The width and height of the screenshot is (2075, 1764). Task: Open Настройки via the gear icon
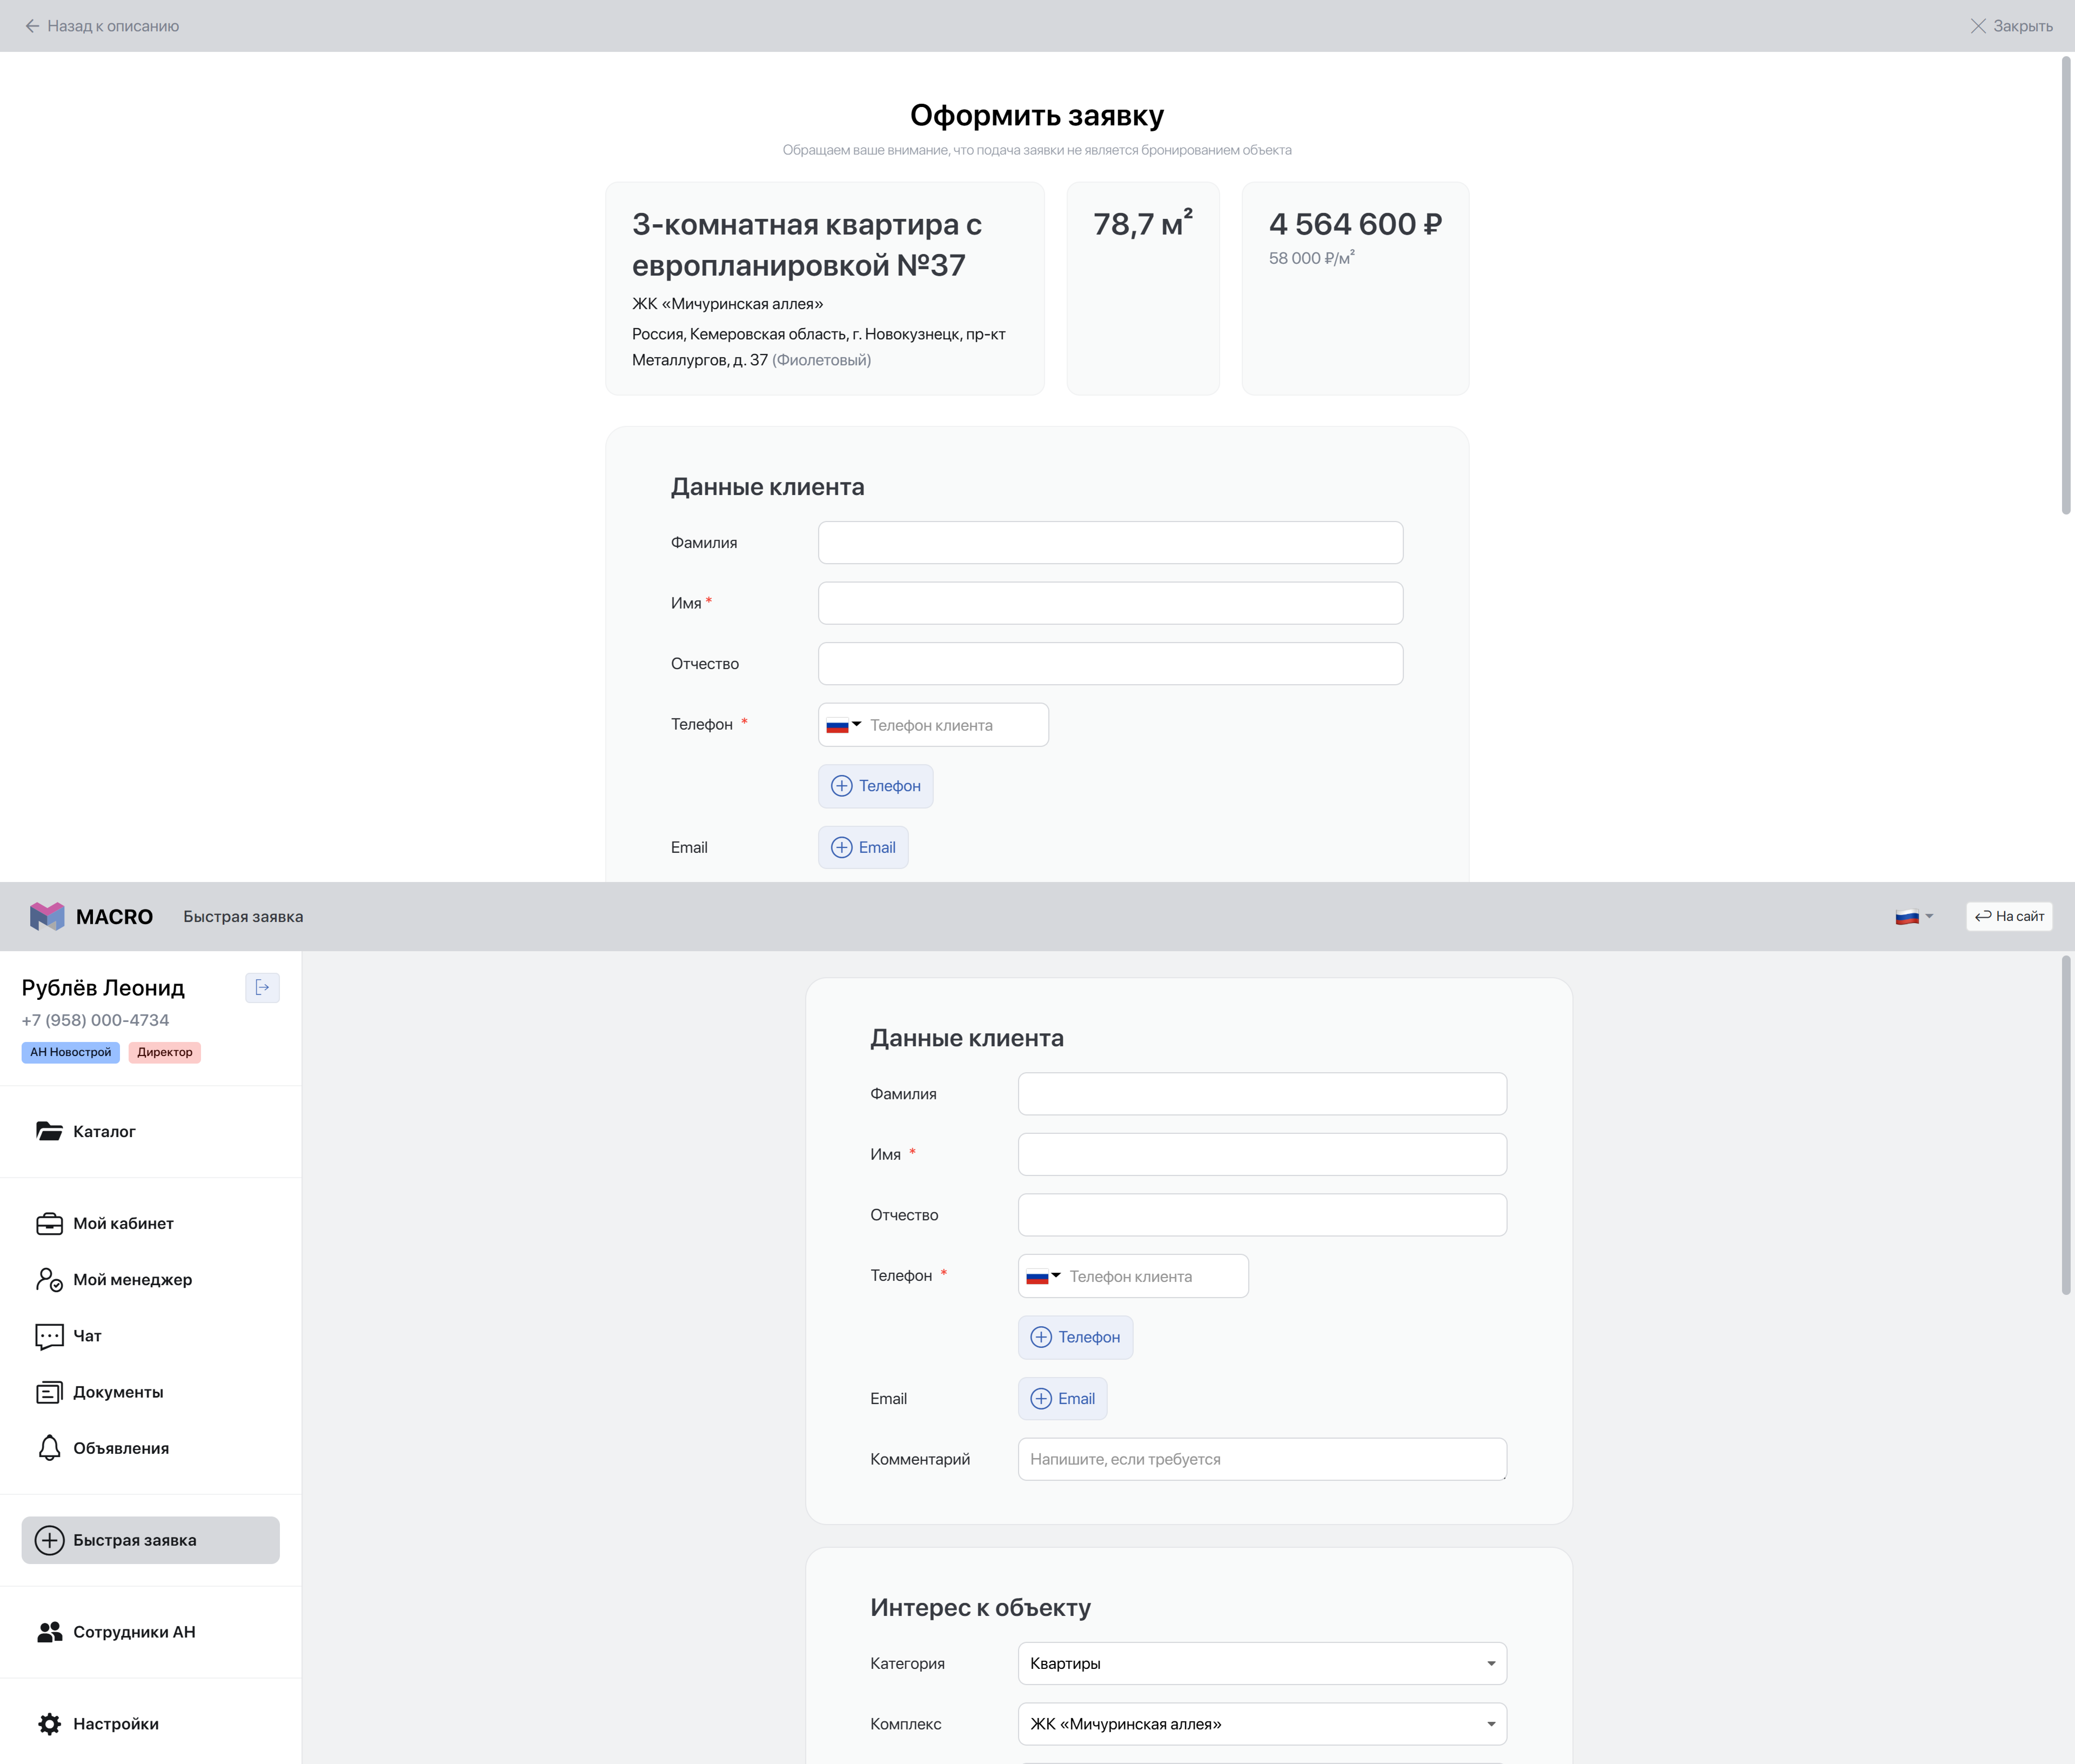pyautogui.click(x=49, y=1724)
